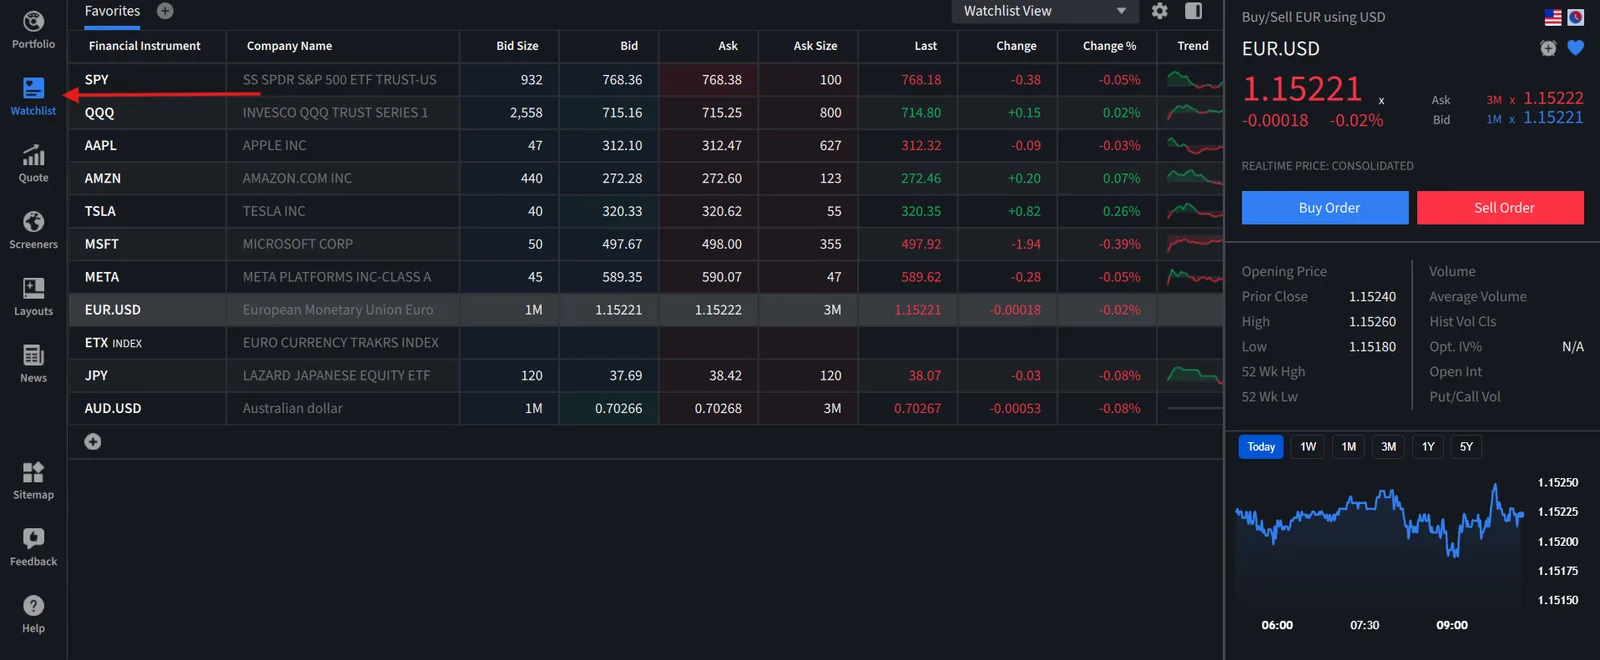Select the SPY row symbol

click(97, 80)
